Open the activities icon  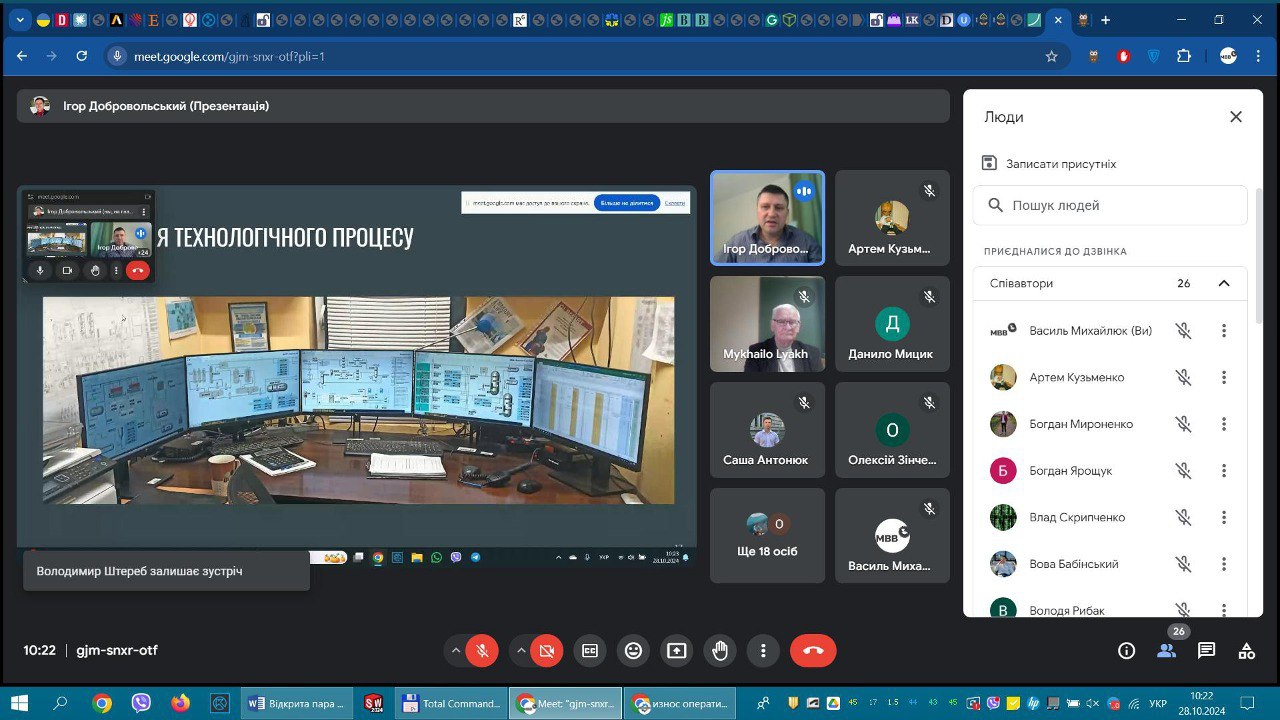tap(1246, 651)
